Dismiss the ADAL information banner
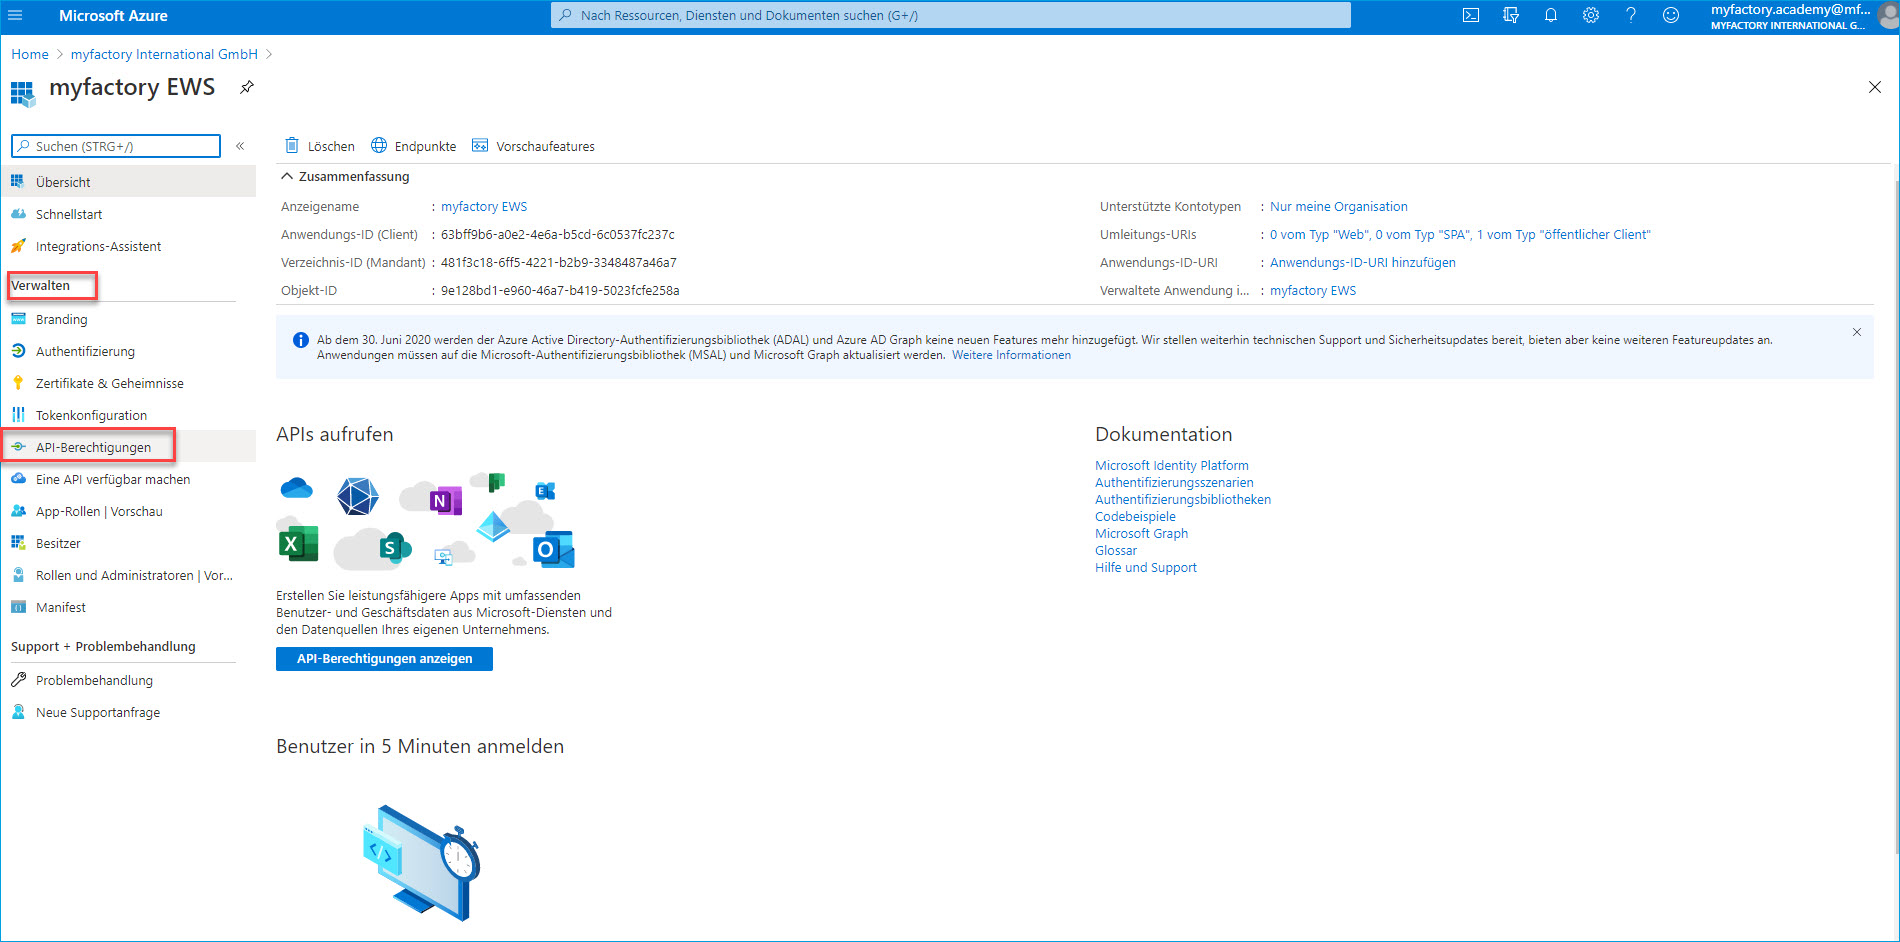Viewport: 1900px width, 942px height. tap(1857, 332)
